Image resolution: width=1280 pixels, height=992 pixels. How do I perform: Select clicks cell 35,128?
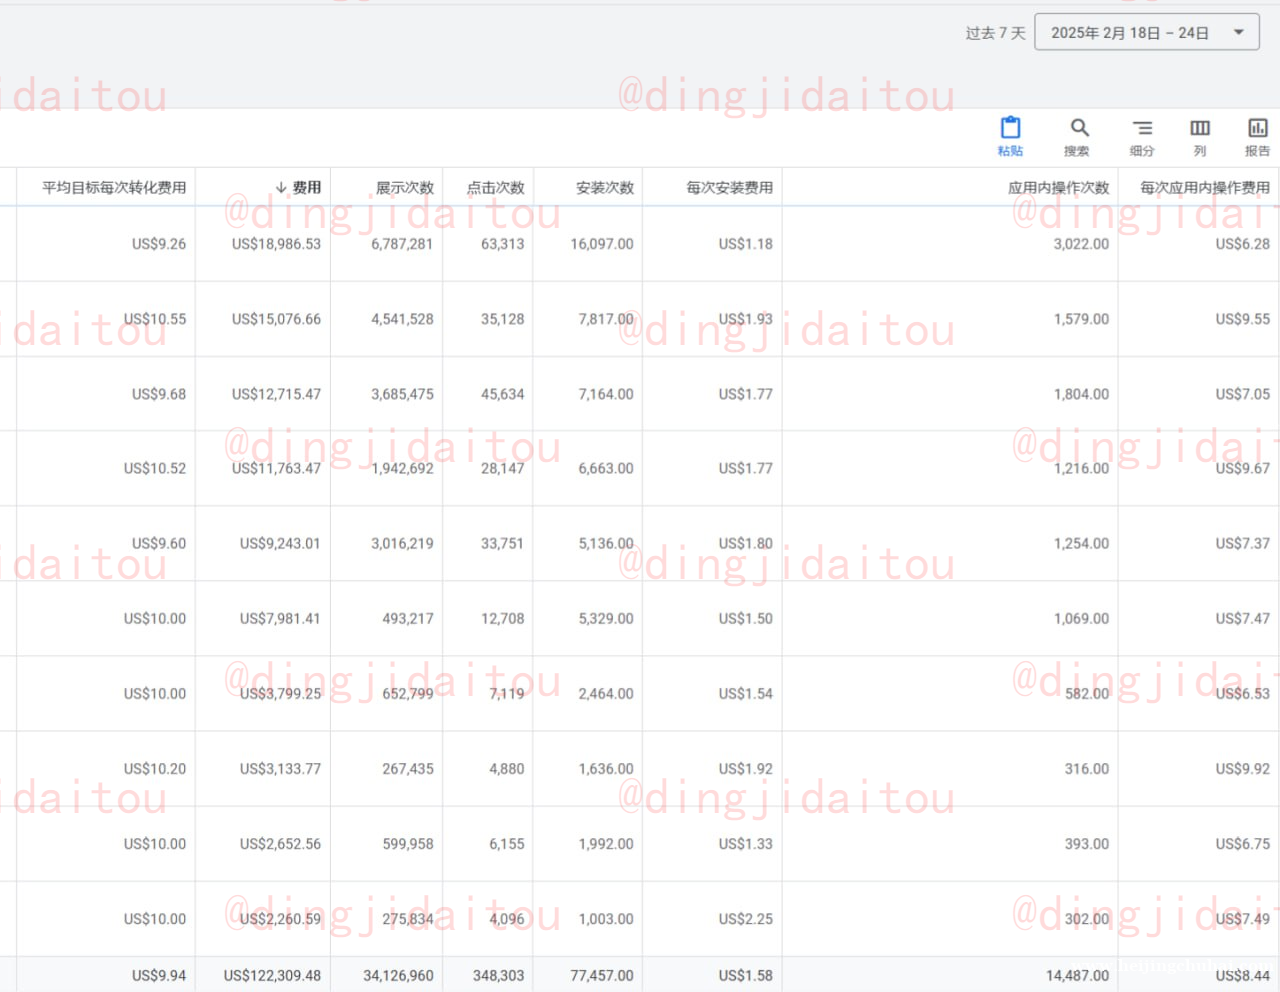(x=502, y=319)
